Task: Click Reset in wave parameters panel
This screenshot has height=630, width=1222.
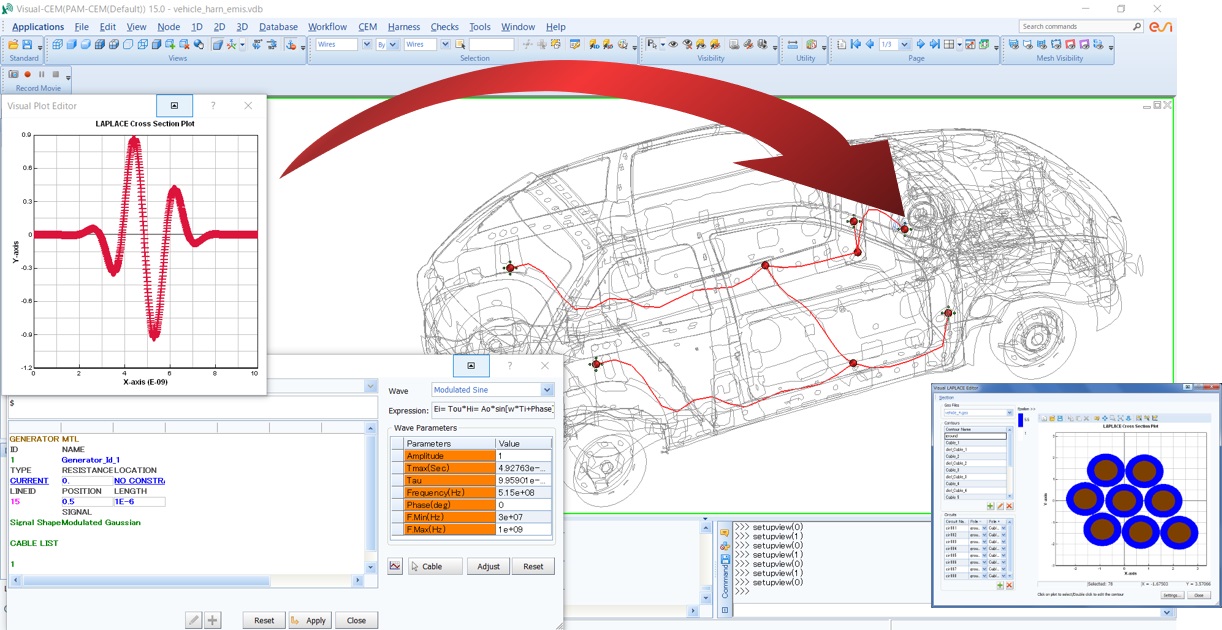Action: pyautogui.click(x=533, y=566)
